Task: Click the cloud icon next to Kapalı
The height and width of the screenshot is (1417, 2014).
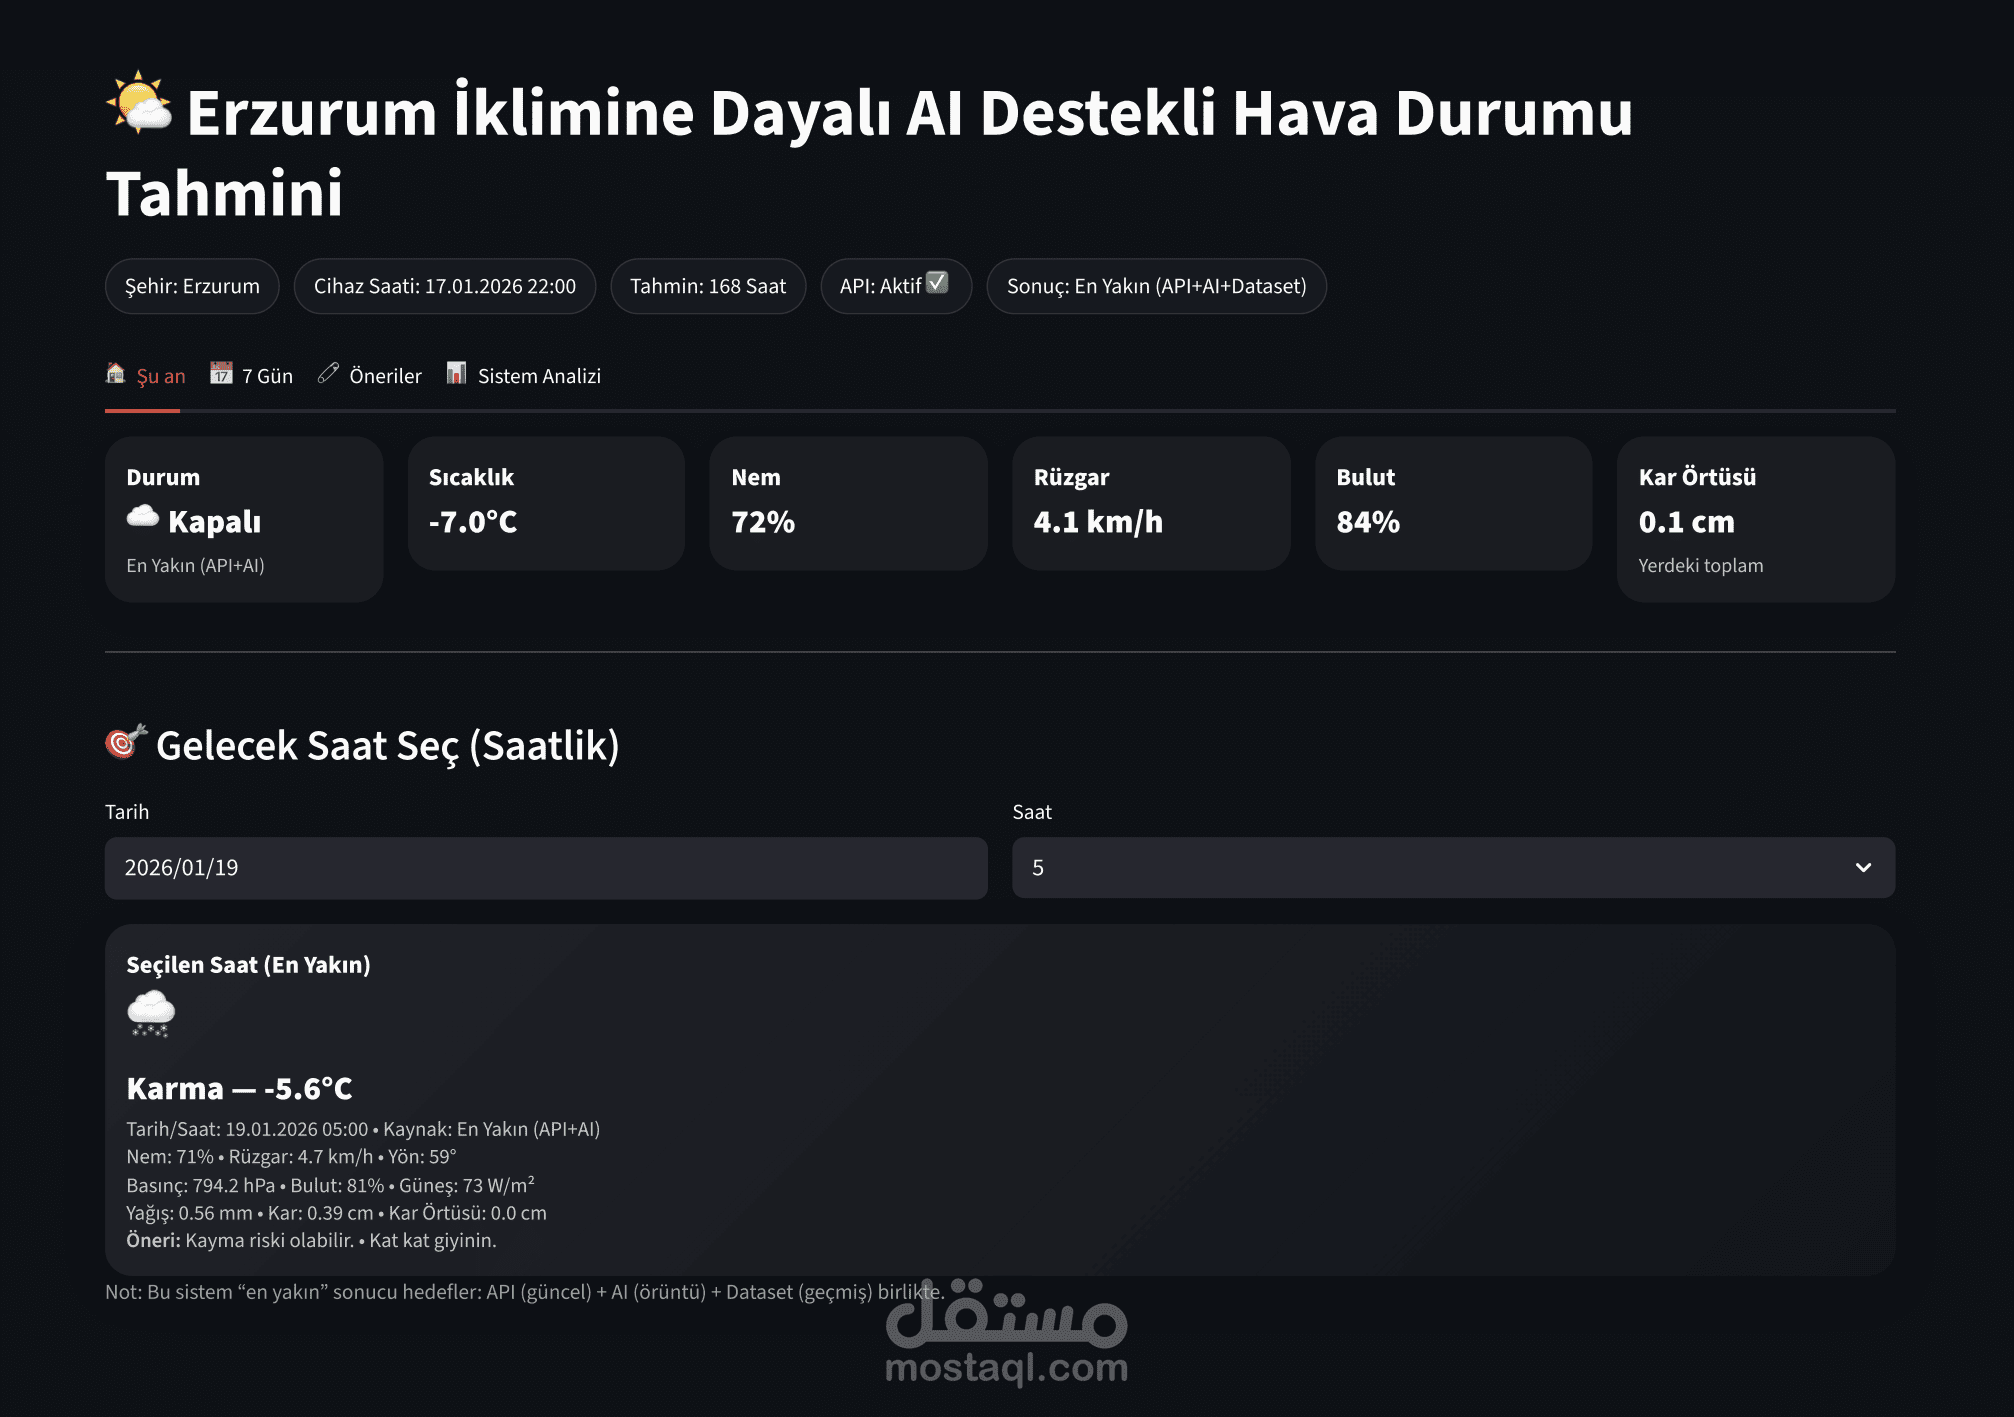Action: coord(143,517)
